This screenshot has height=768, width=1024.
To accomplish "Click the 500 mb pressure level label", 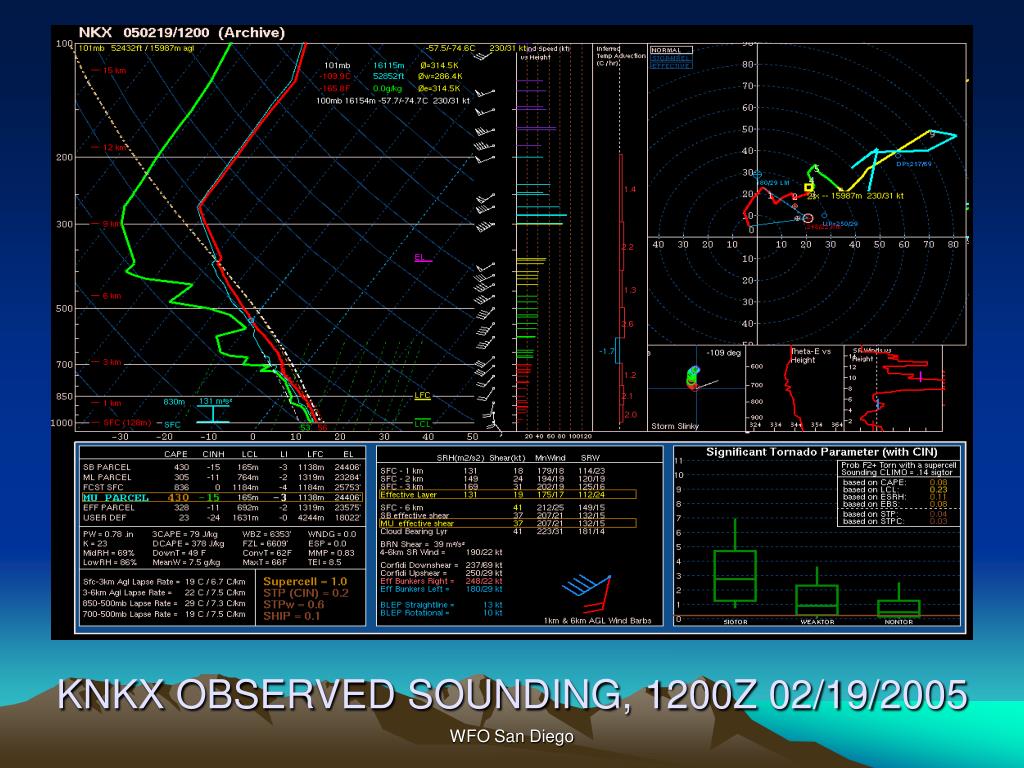I will click(65, 308).
